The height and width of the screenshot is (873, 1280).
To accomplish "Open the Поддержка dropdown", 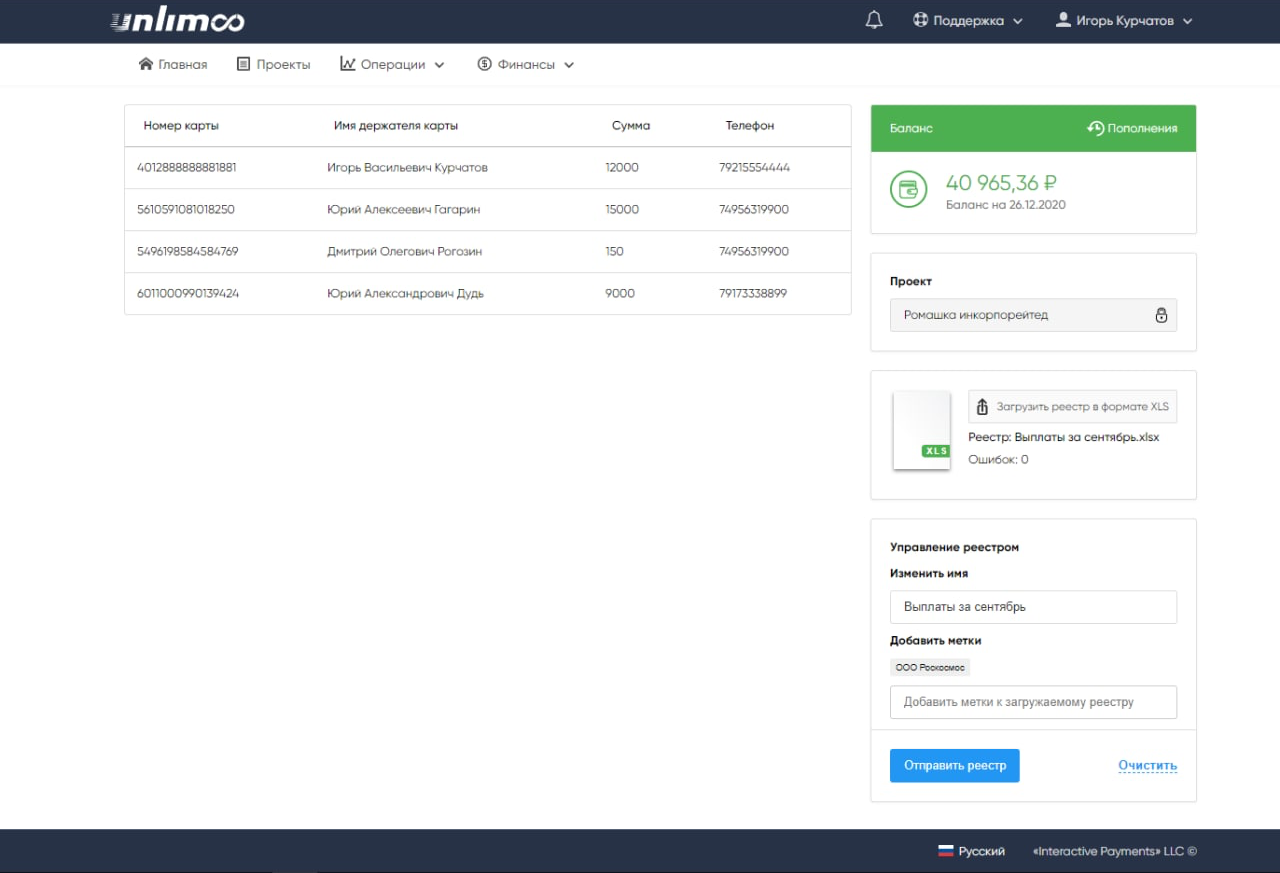I will click(x=967, y=19).
